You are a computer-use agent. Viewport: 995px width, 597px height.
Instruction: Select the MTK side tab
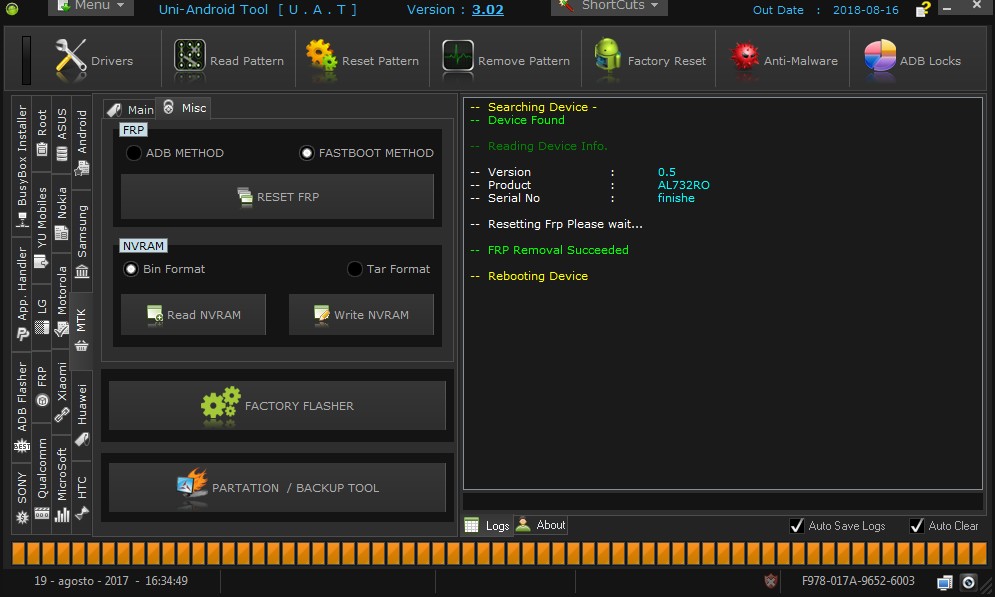tap(81, 330)
